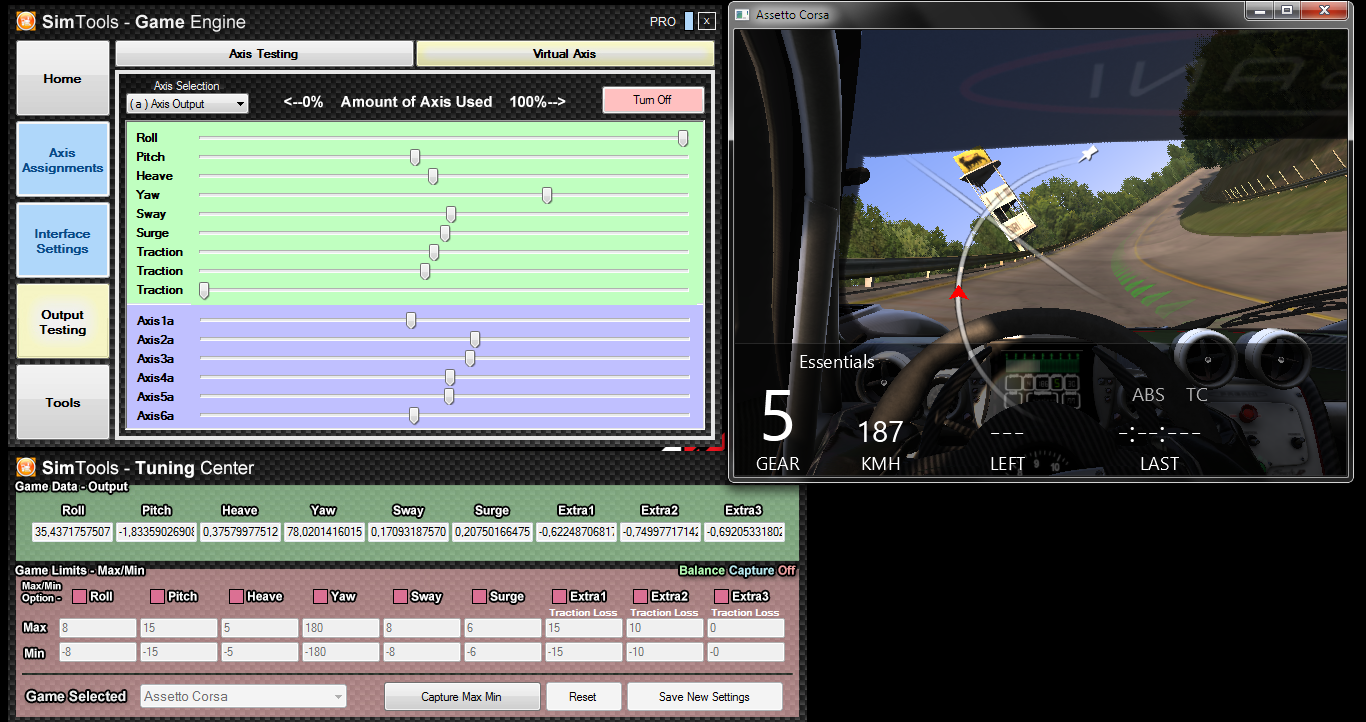Open Interface Settings section
Viewport: 1366px width, 722px height.
coord(63,241)
